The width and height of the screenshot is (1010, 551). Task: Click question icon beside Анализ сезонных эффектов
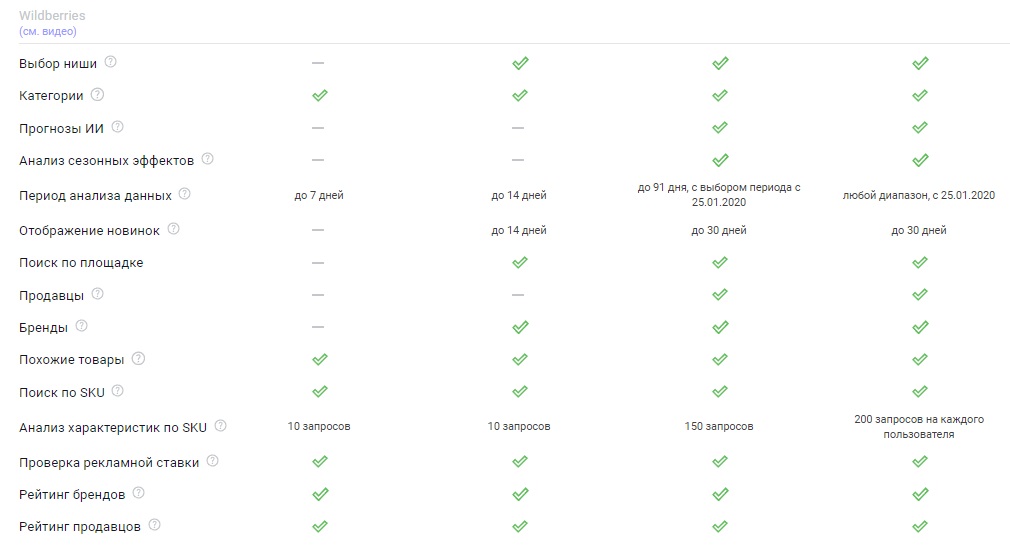pyautogui.click(x=207, y=159)
